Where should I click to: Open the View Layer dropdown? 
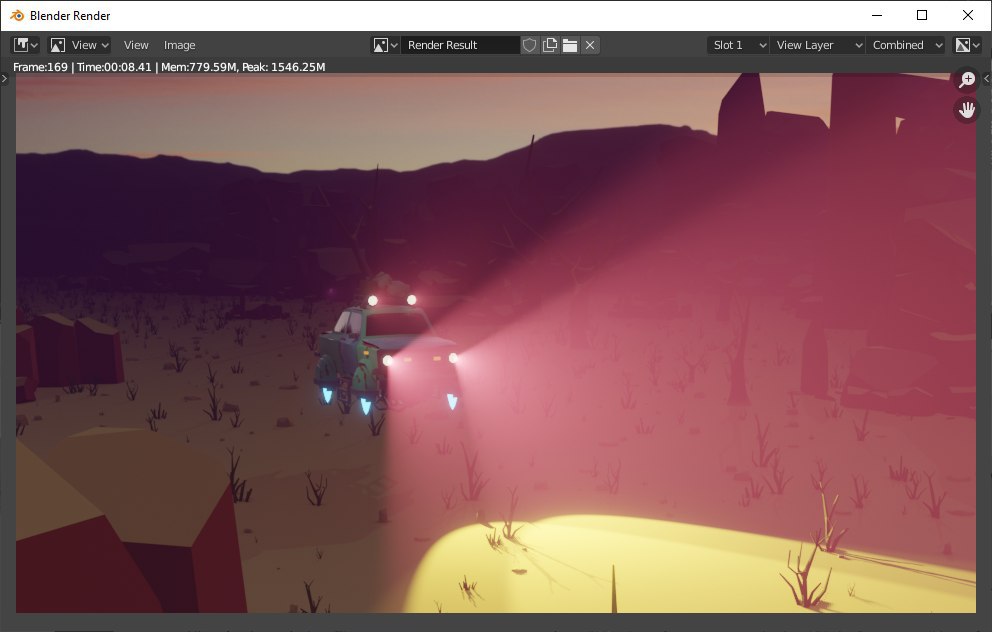(x=818, y=45)
